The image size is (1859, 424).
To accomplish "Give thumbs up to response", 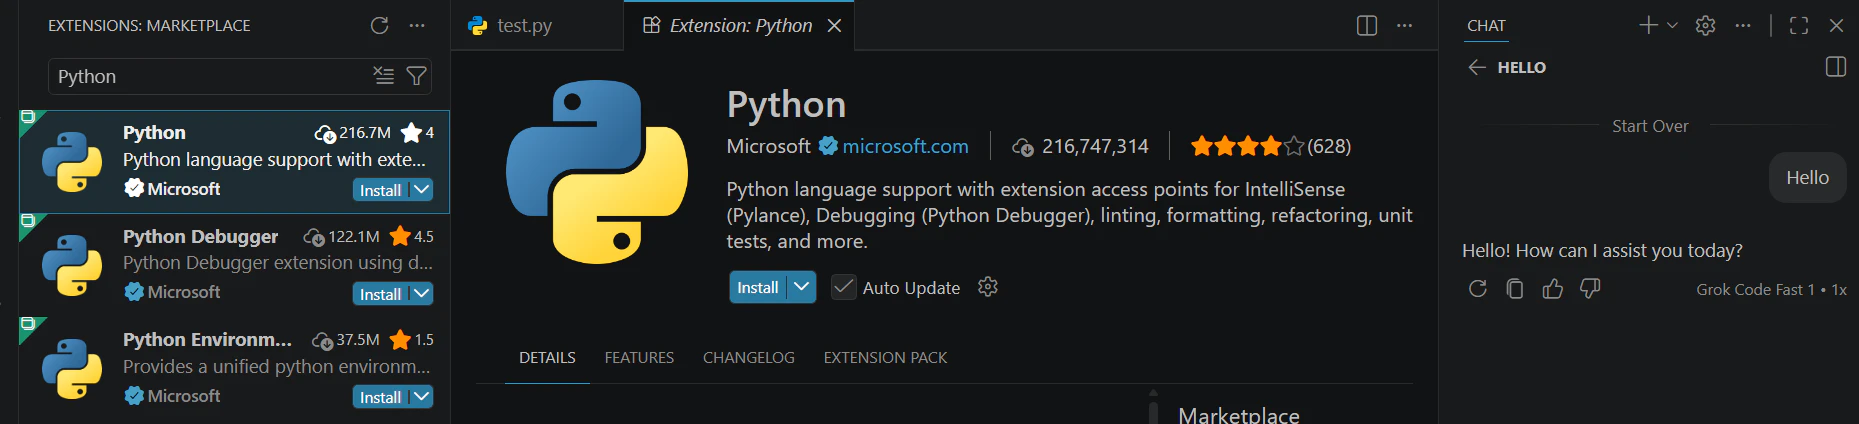I will (x=1553, y=288).
